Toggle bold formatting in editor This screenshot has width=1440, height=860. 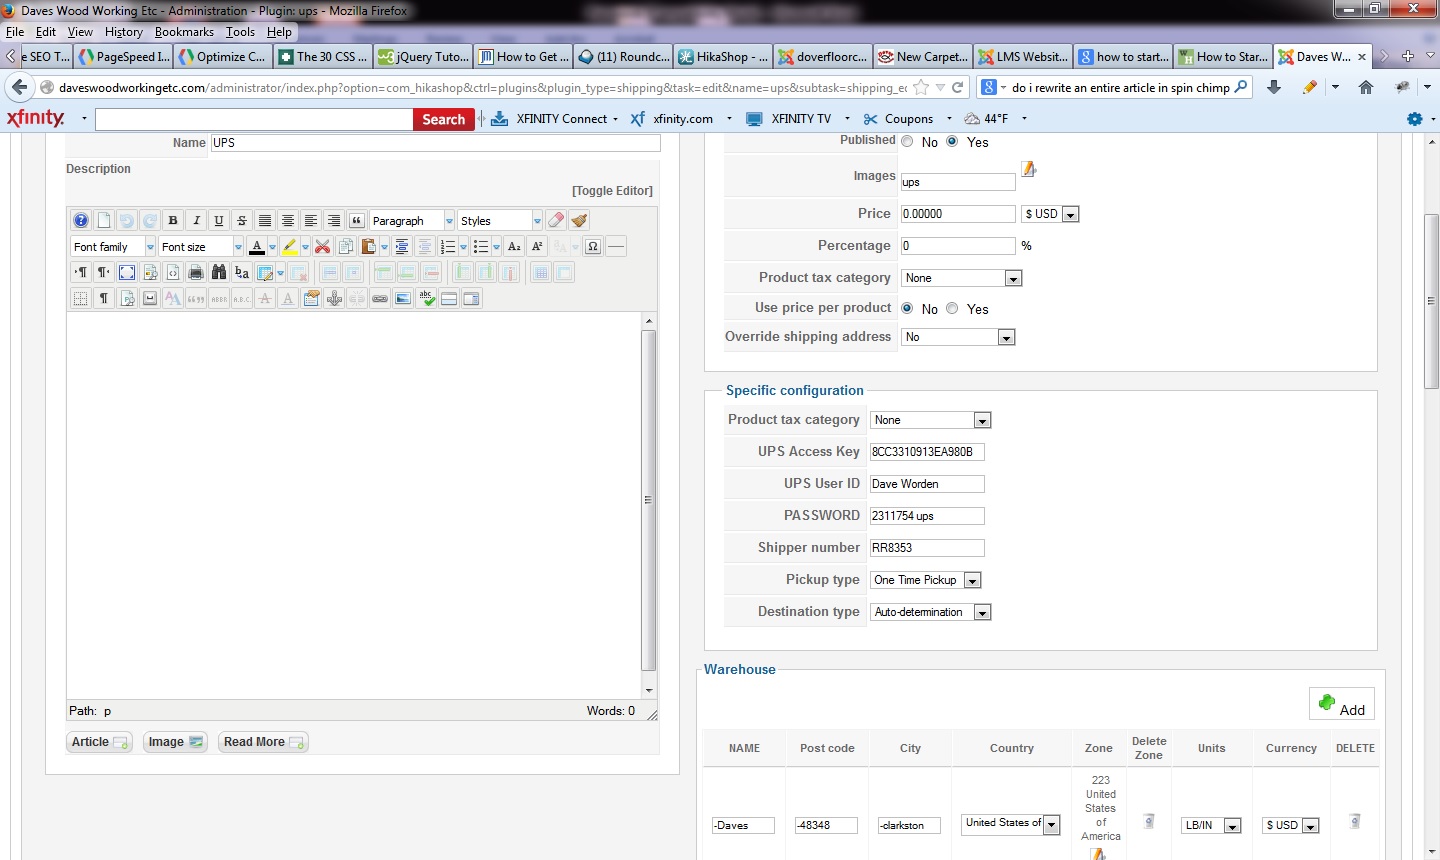tap(173, 220)
